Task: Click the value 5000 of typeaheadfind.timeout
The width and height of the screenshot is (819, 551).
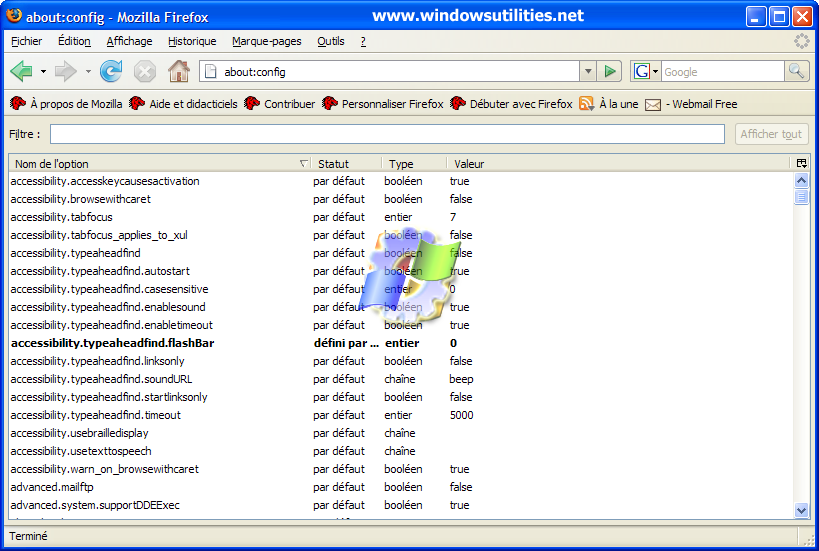Action: [x=462, y=415]
